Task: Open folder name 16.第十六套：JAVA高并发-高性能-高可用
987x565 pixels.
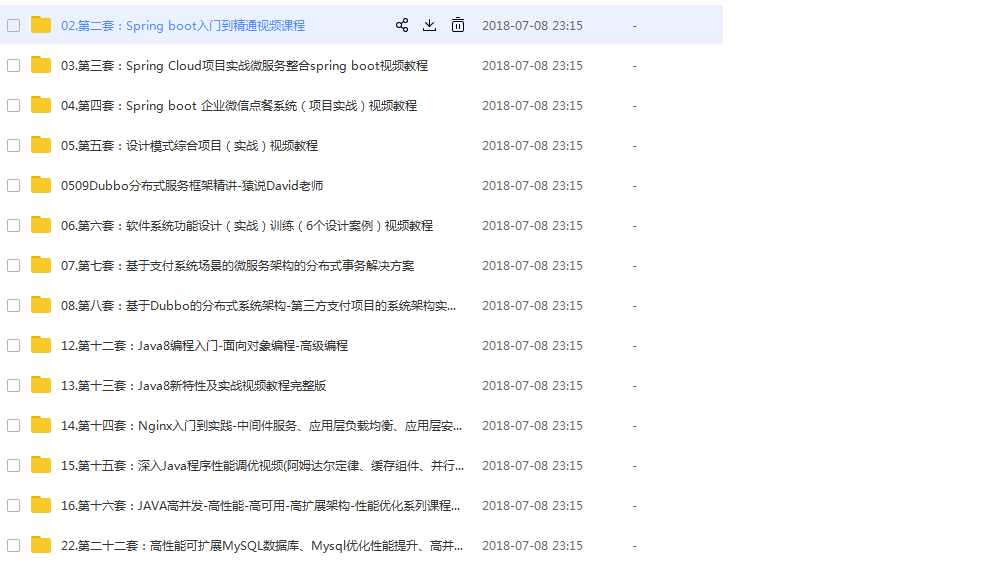Action: coord(260,505)
